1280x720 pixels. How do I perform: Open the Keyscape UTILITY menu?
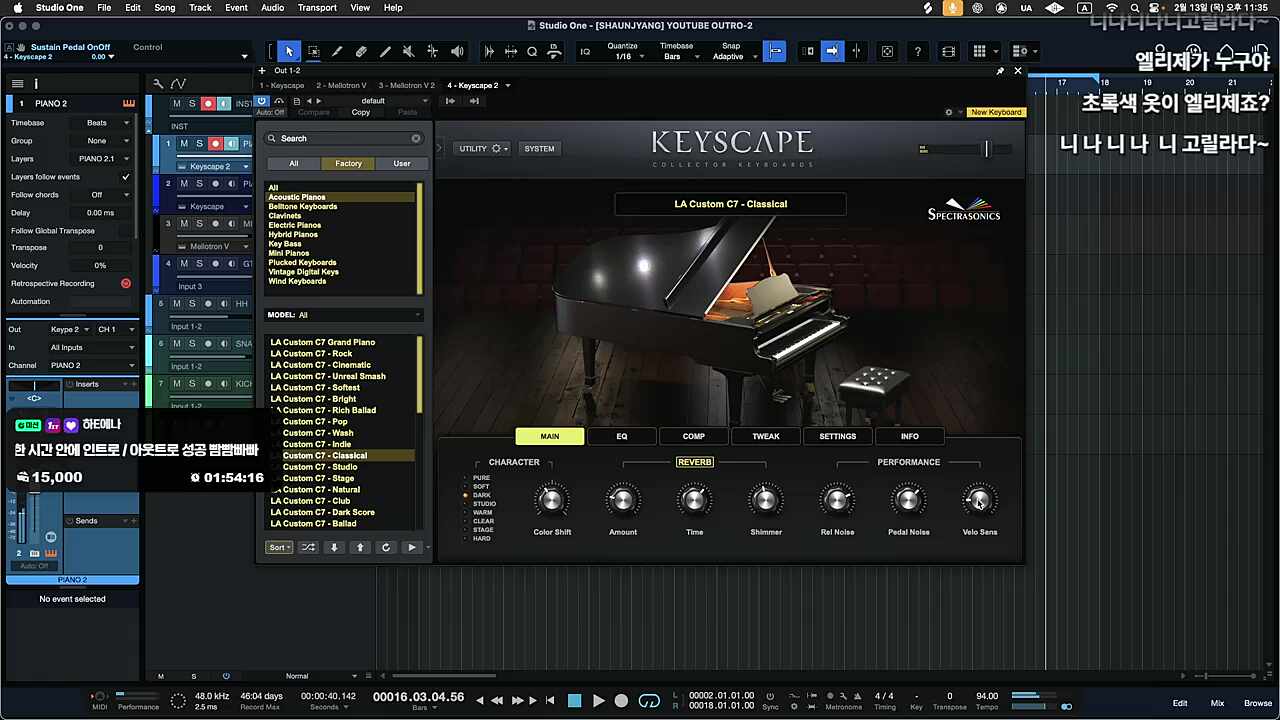click(x=483, y=149)
